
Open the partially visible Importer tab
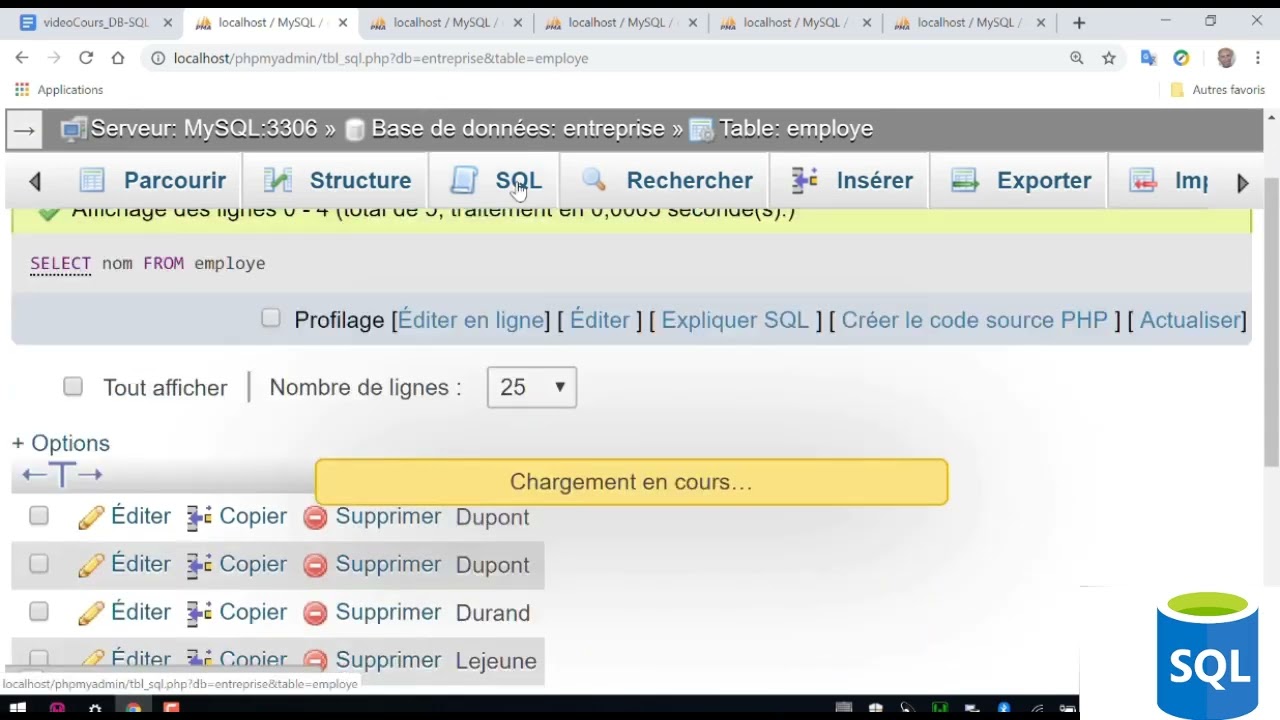tap(1168, 180)
